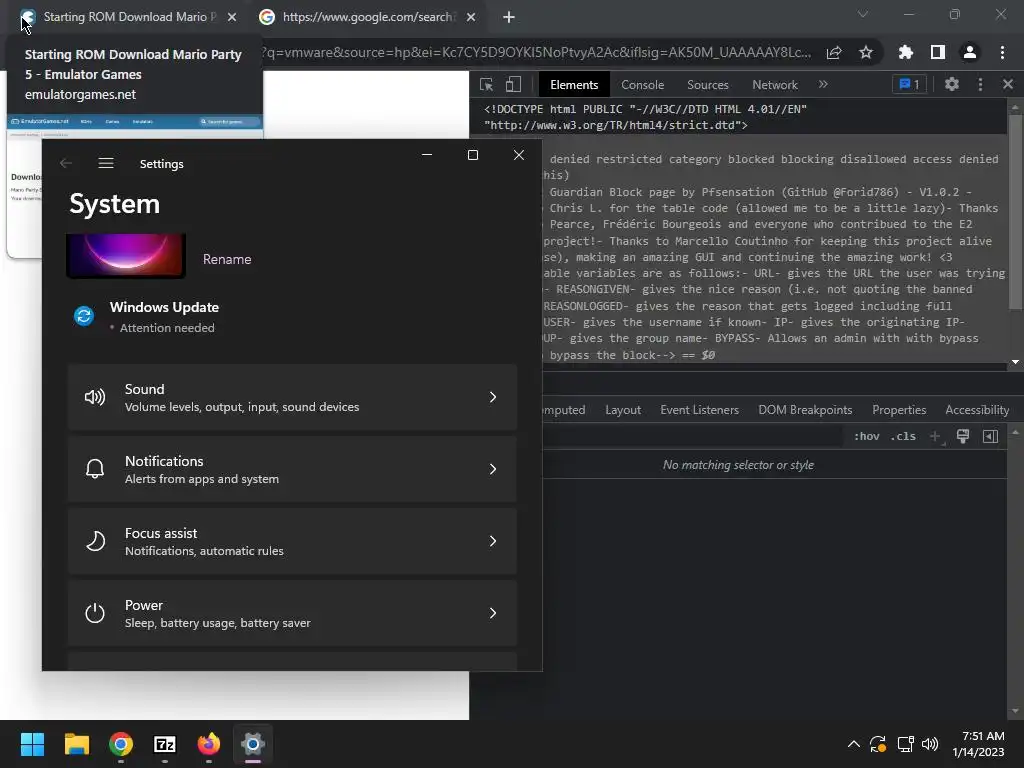Open the Chrome extensions puzzle icon
The width and height of the screenshot is (1024, 768).
905,52
